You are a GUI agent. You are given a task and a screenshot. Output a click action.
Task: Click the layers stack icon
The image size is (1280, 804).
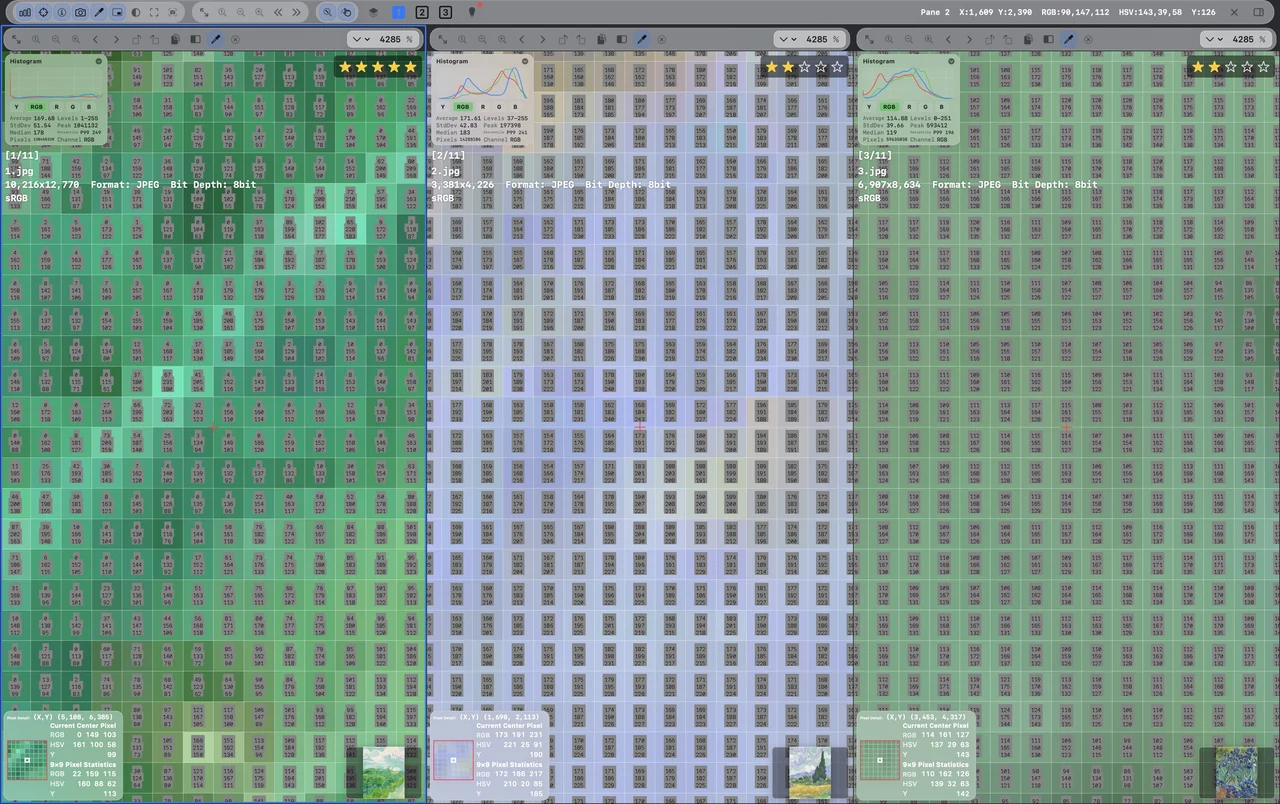pyautogui.click(x=373, y=12)
